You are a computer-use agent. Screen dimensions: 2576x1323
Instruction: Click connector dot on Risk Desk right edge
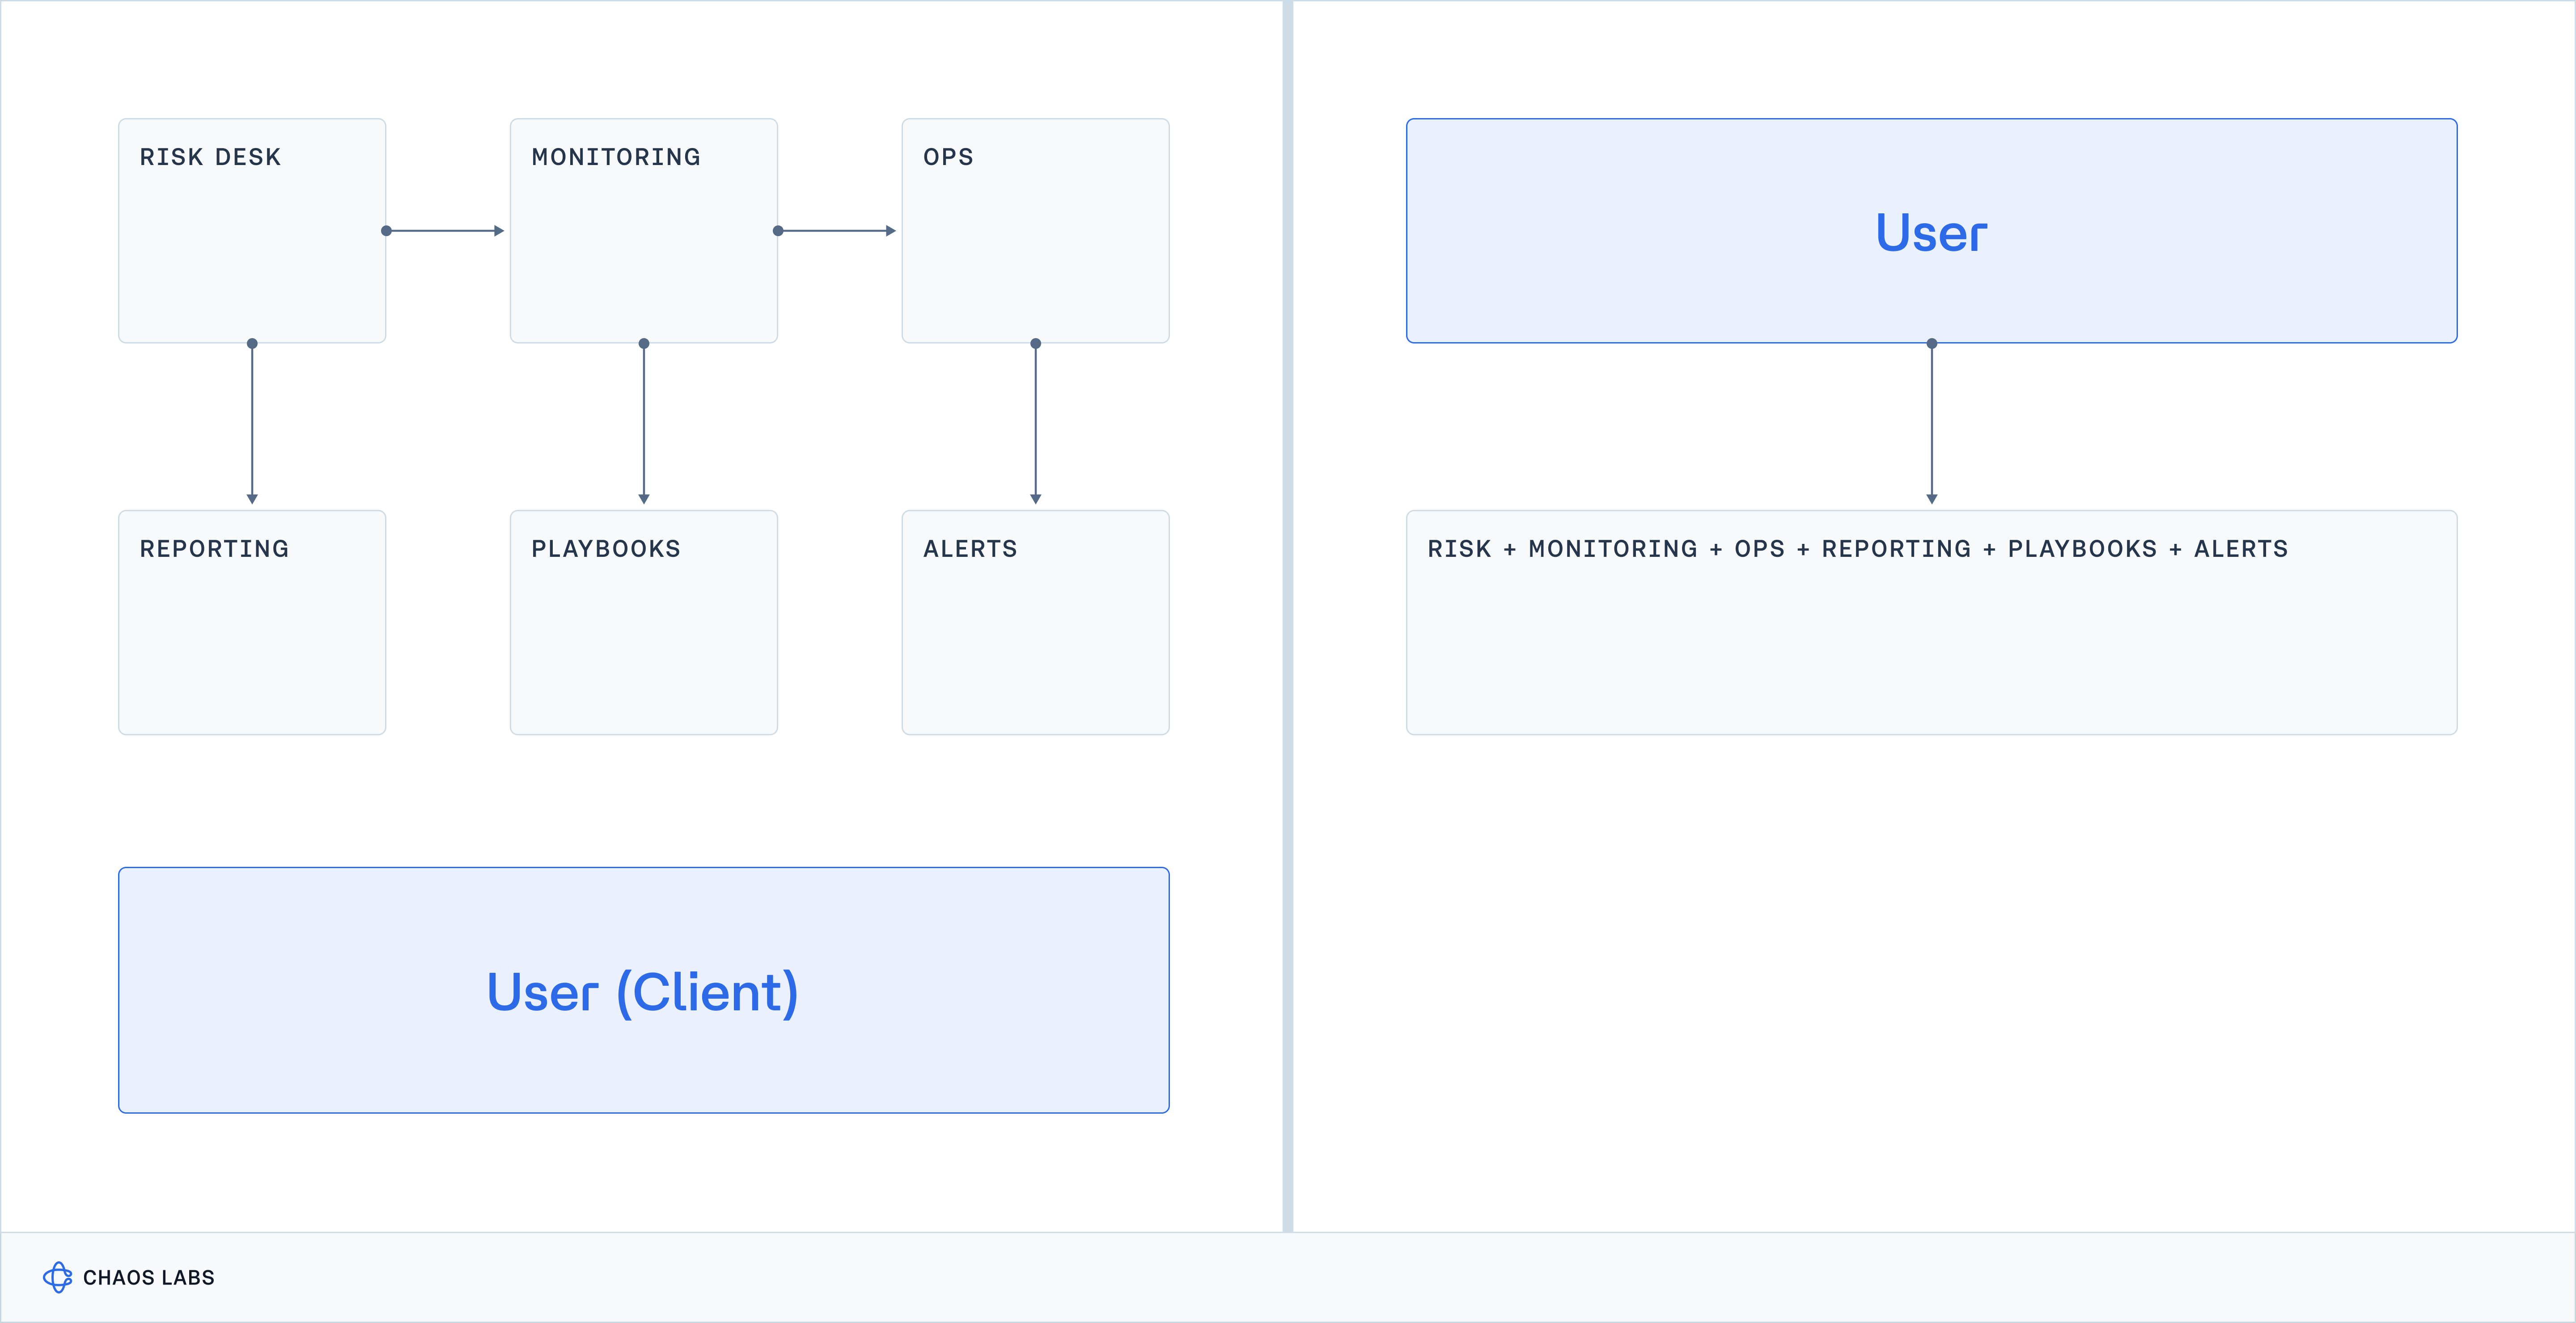(386, 231)
